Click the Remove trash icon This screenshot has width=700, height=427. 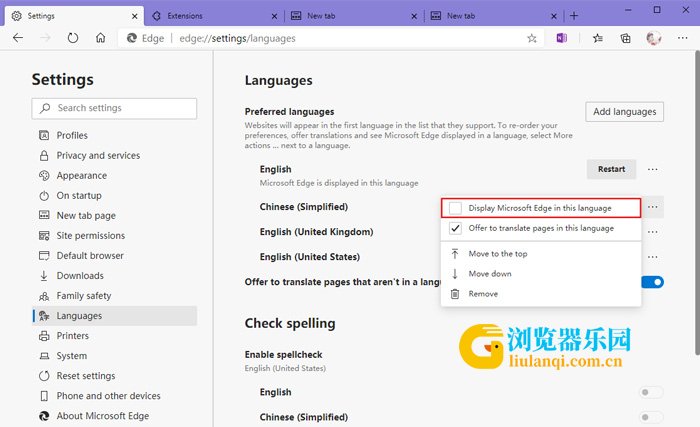(x=455, y=294)
